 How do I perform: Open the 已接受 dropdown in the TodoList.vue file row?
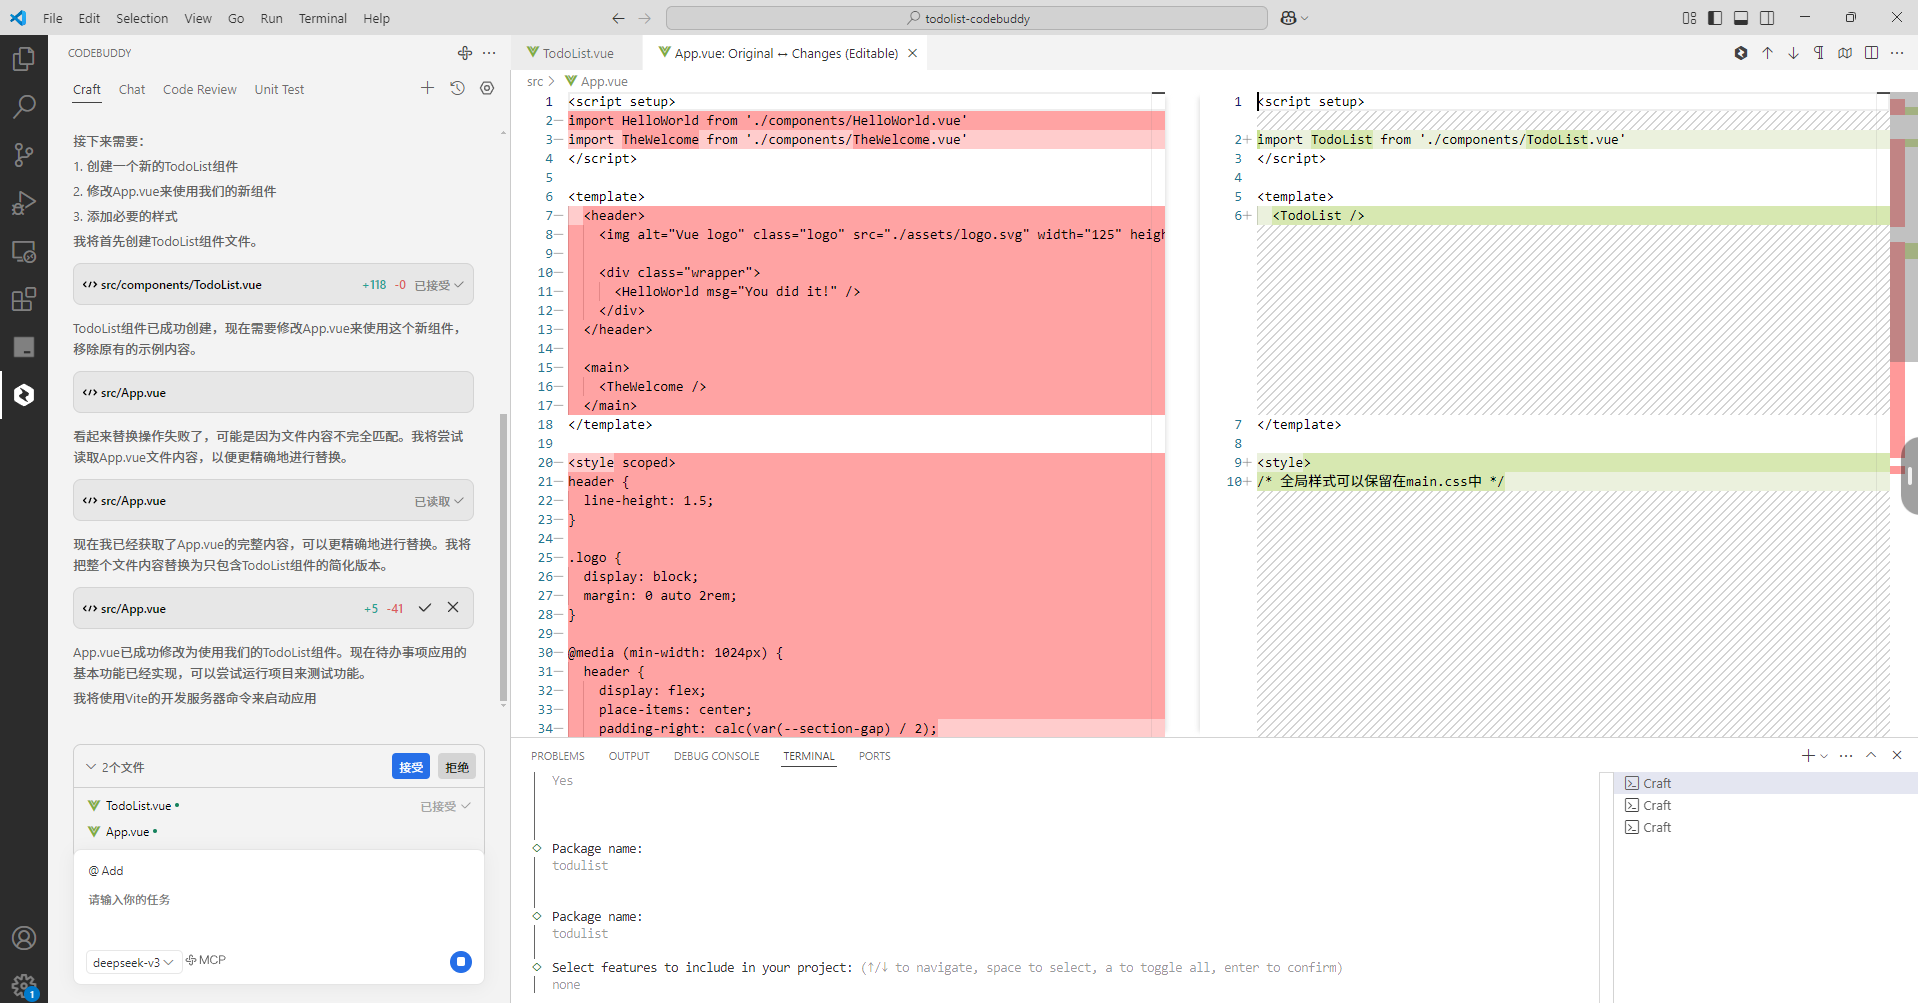(445, 806)
